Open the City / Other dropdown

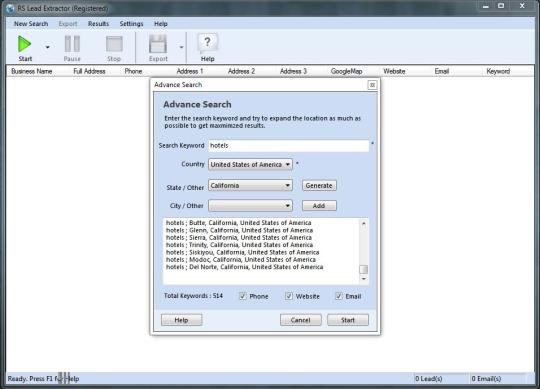point(250,206)
